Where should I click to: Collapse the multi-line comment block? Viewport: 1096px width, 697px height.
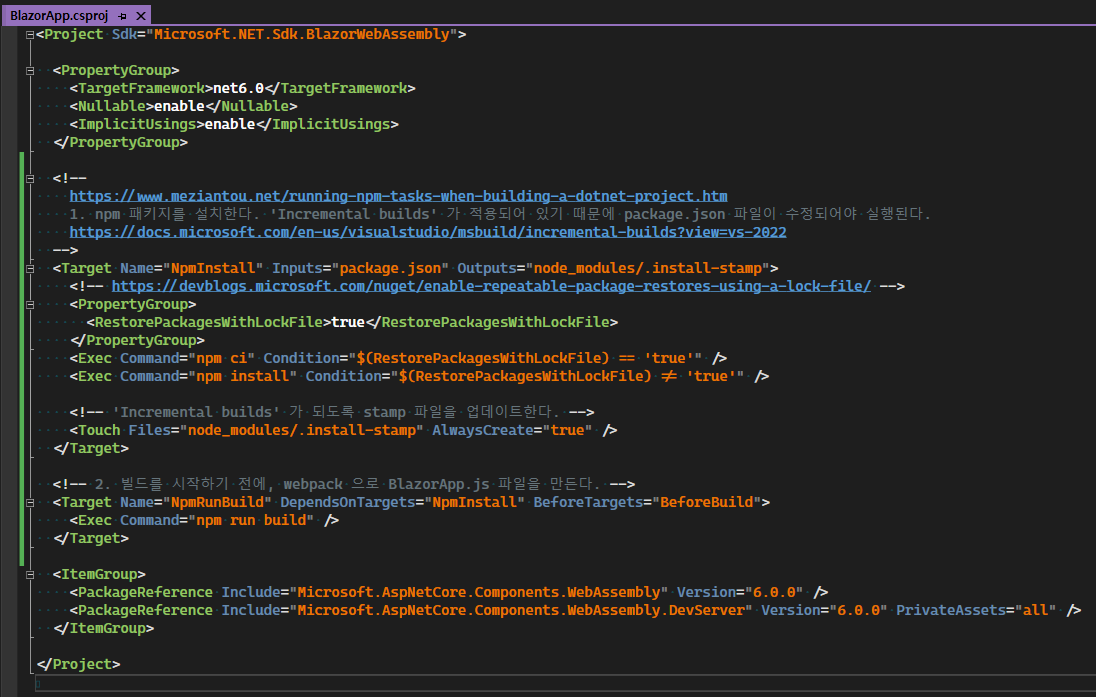tap(29, 178)
